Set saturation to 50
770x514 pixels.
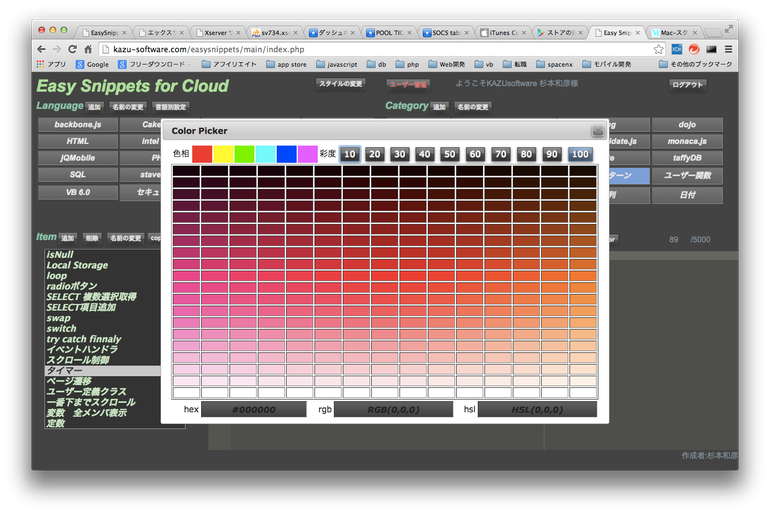pyautogui.click(x=449, y=154)
